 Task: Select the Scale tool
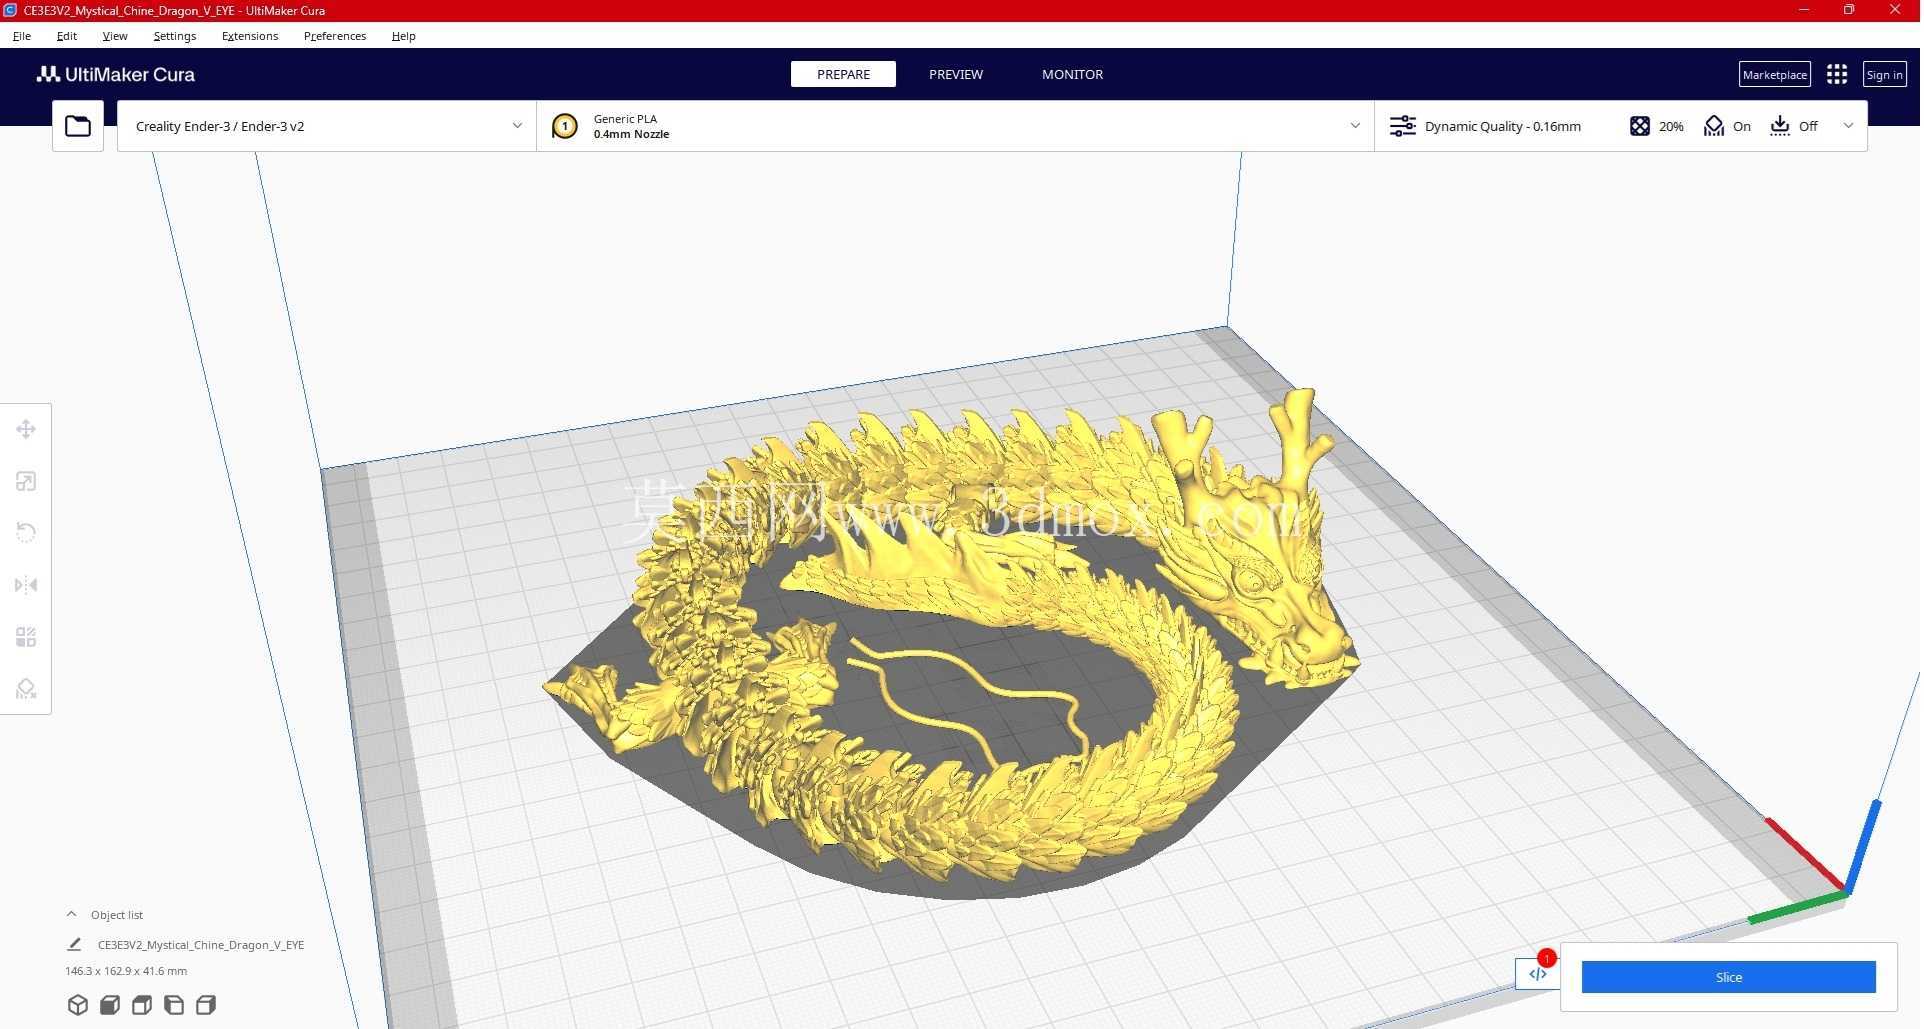tap(26, 482)
